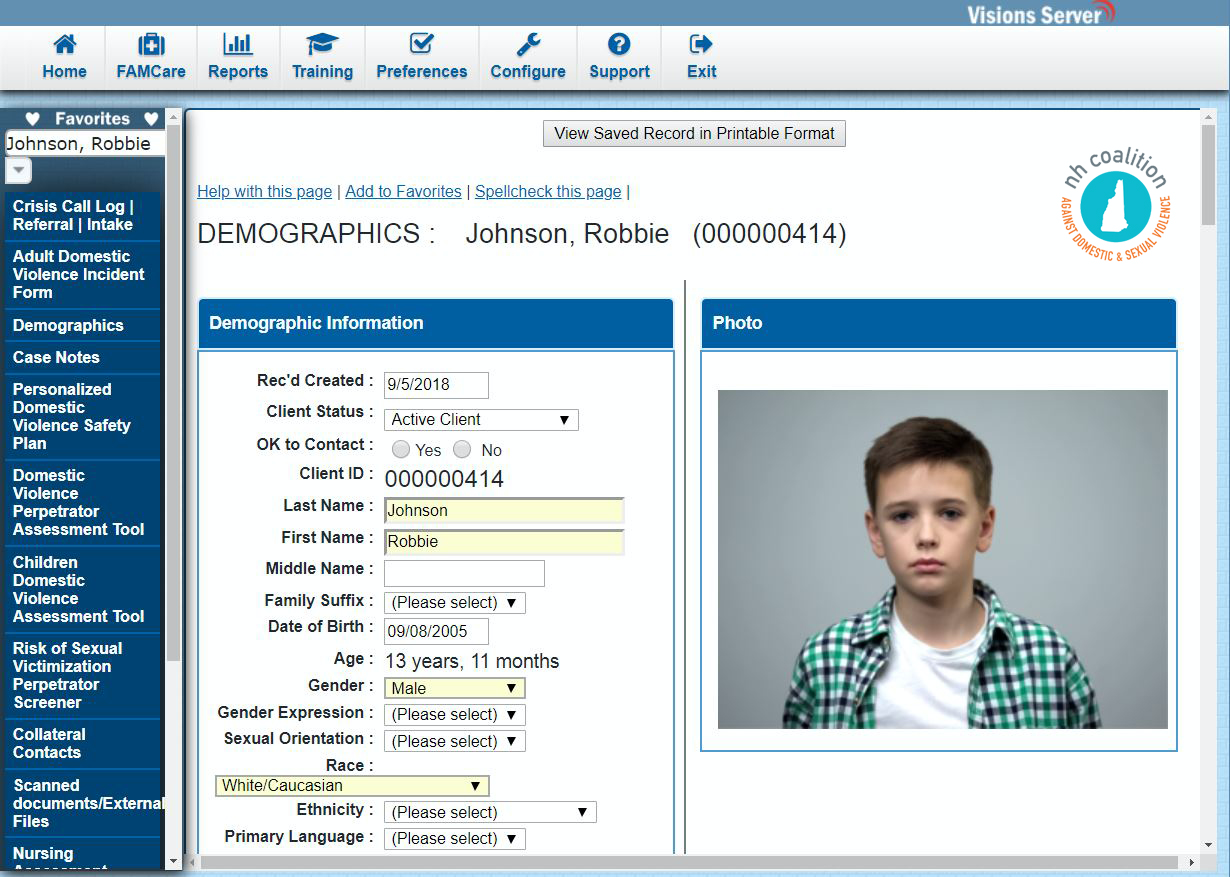Open Case Notes in the sidebar
1230x877 pixels.
pos(82,357)
